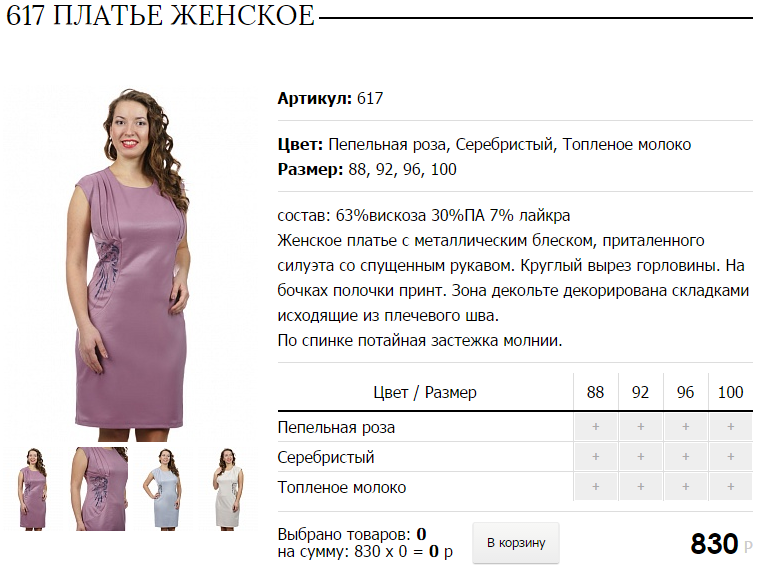767x568 pixels.
Task: Add Серебристый dress in size 100
Action: (x=730, y=457)
